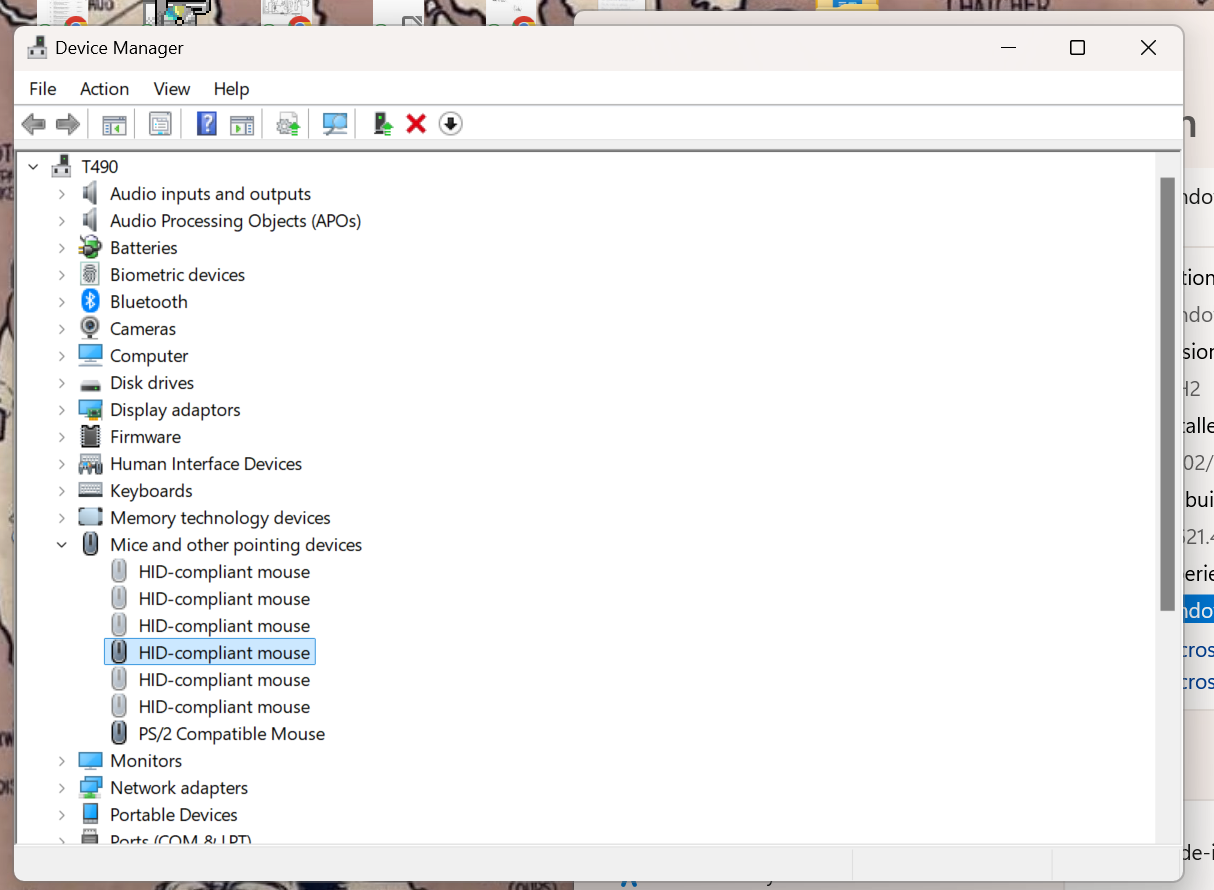Select the Audio inputs and outputs label
Screen dimensions: 1214x890
tap(210, 193)
